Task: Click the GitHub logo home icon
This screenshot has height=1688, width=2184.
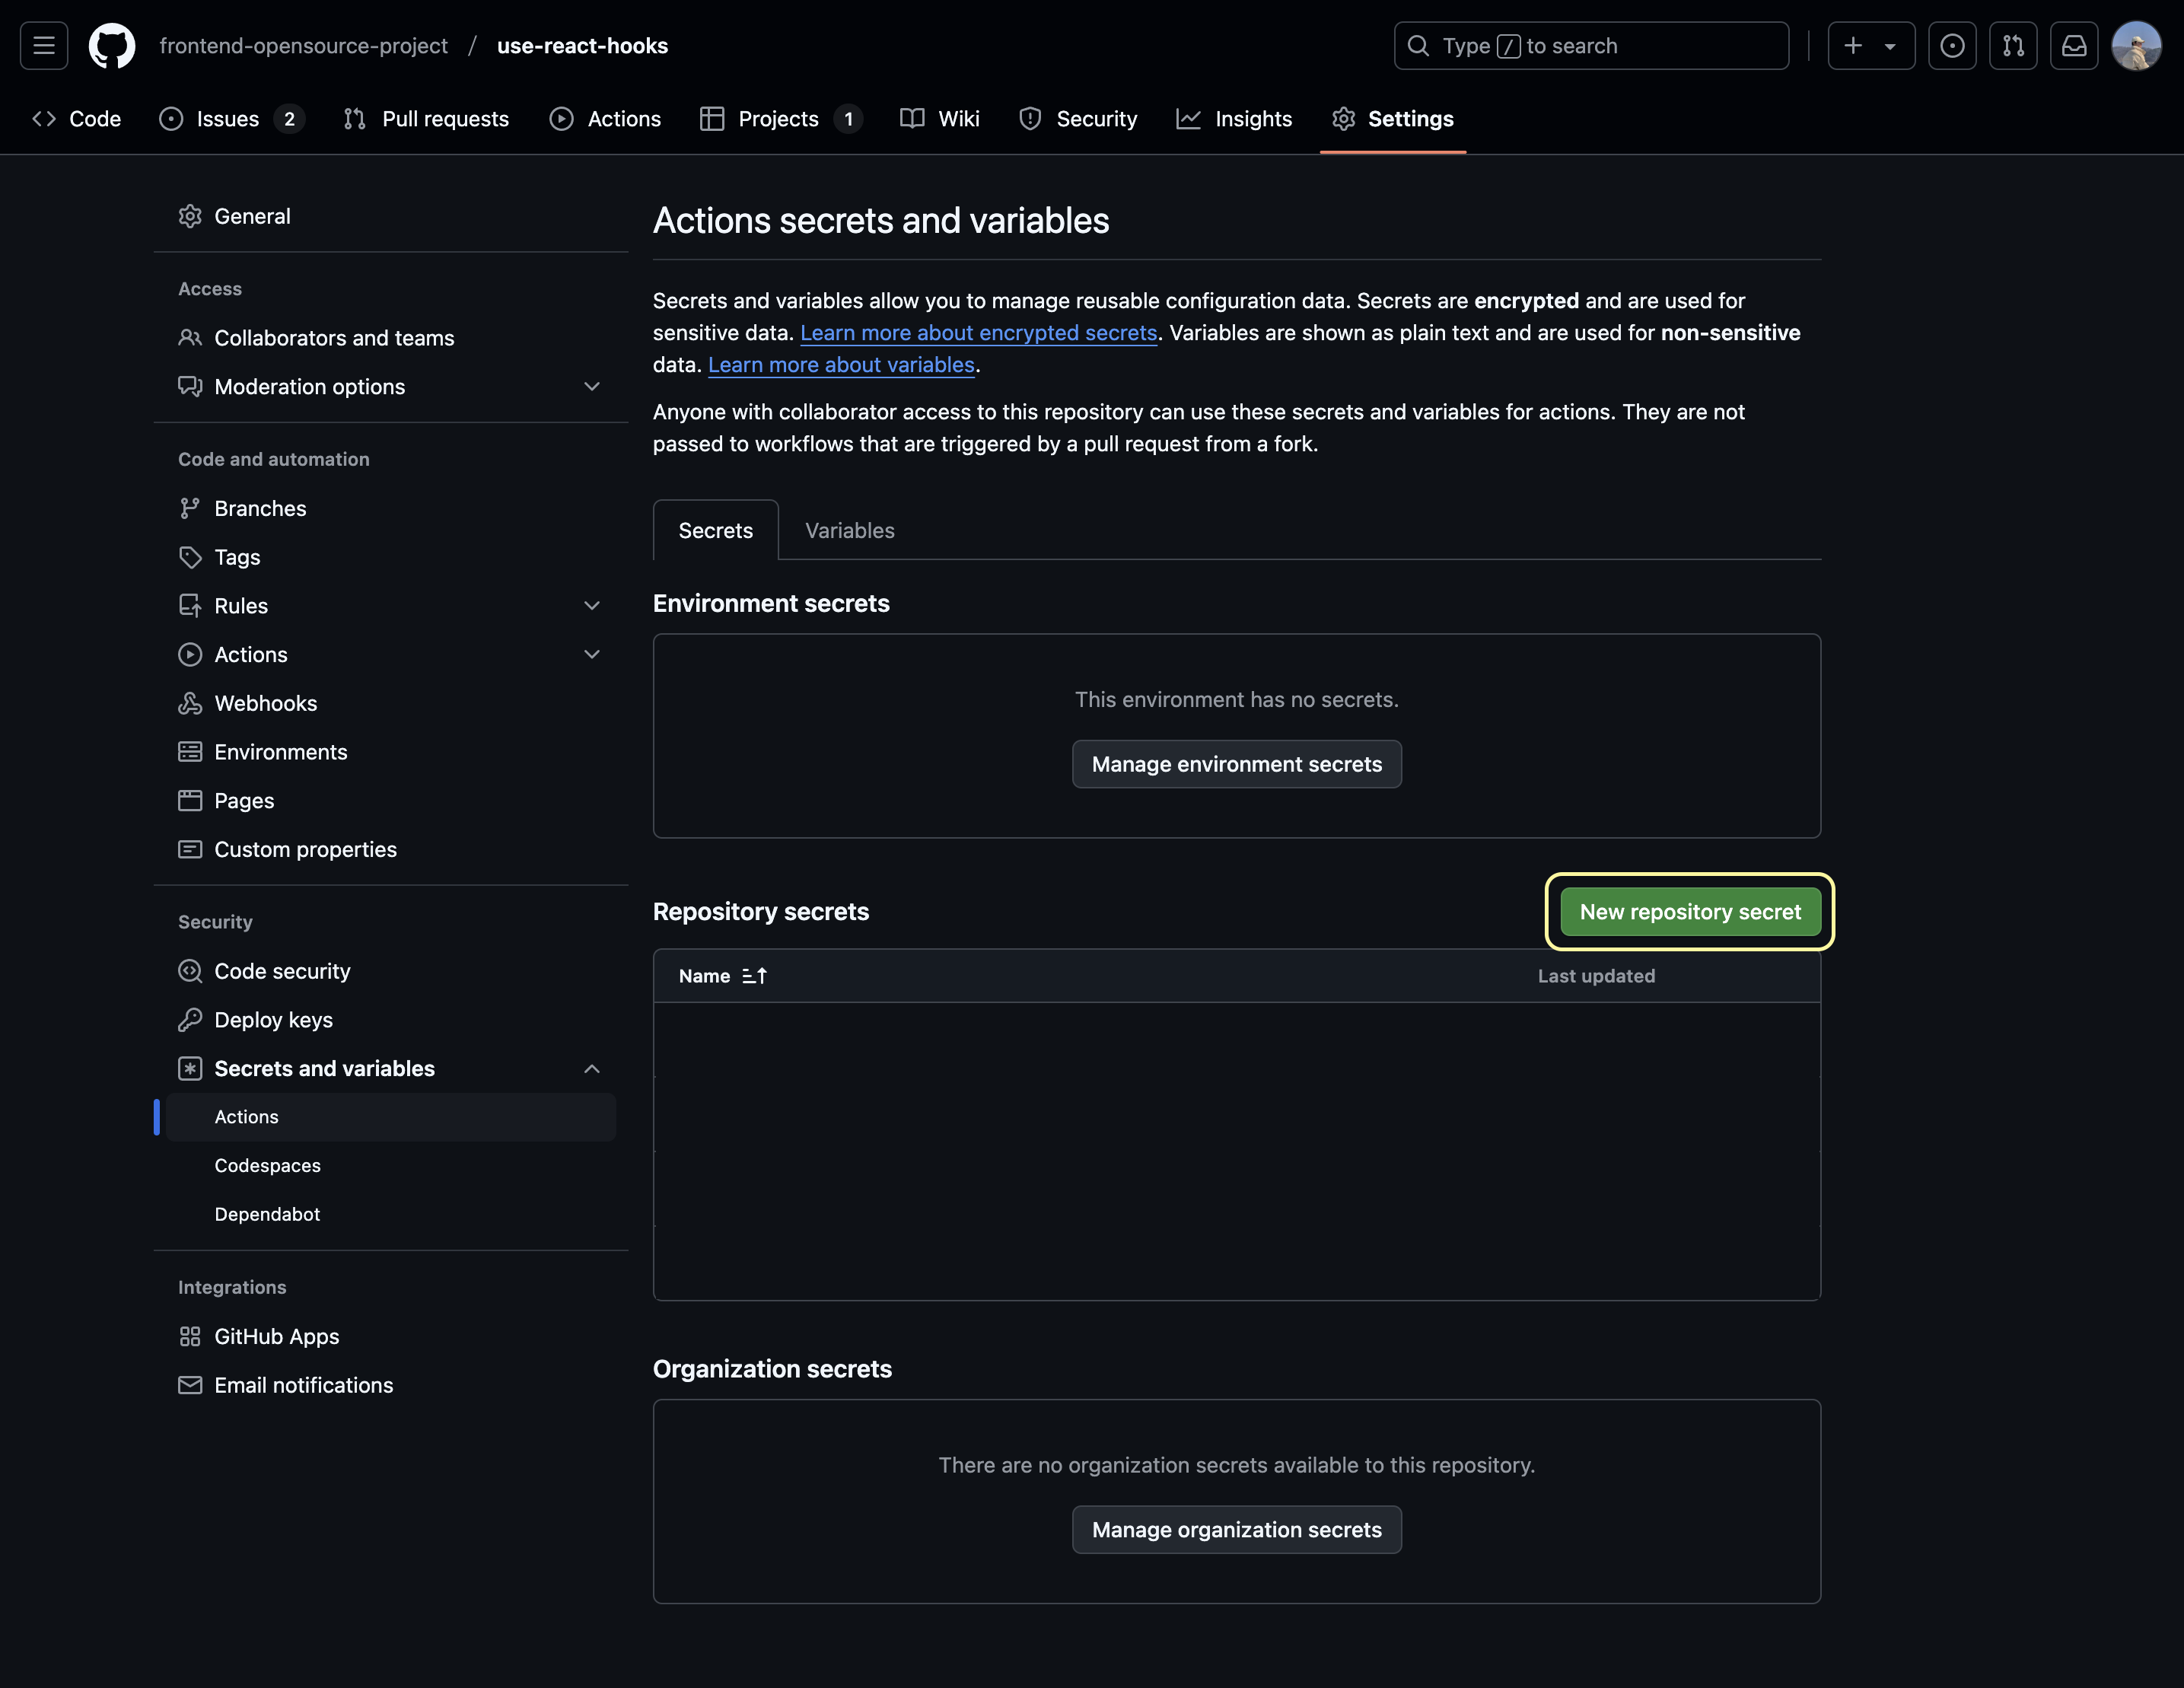Action: 112,46
